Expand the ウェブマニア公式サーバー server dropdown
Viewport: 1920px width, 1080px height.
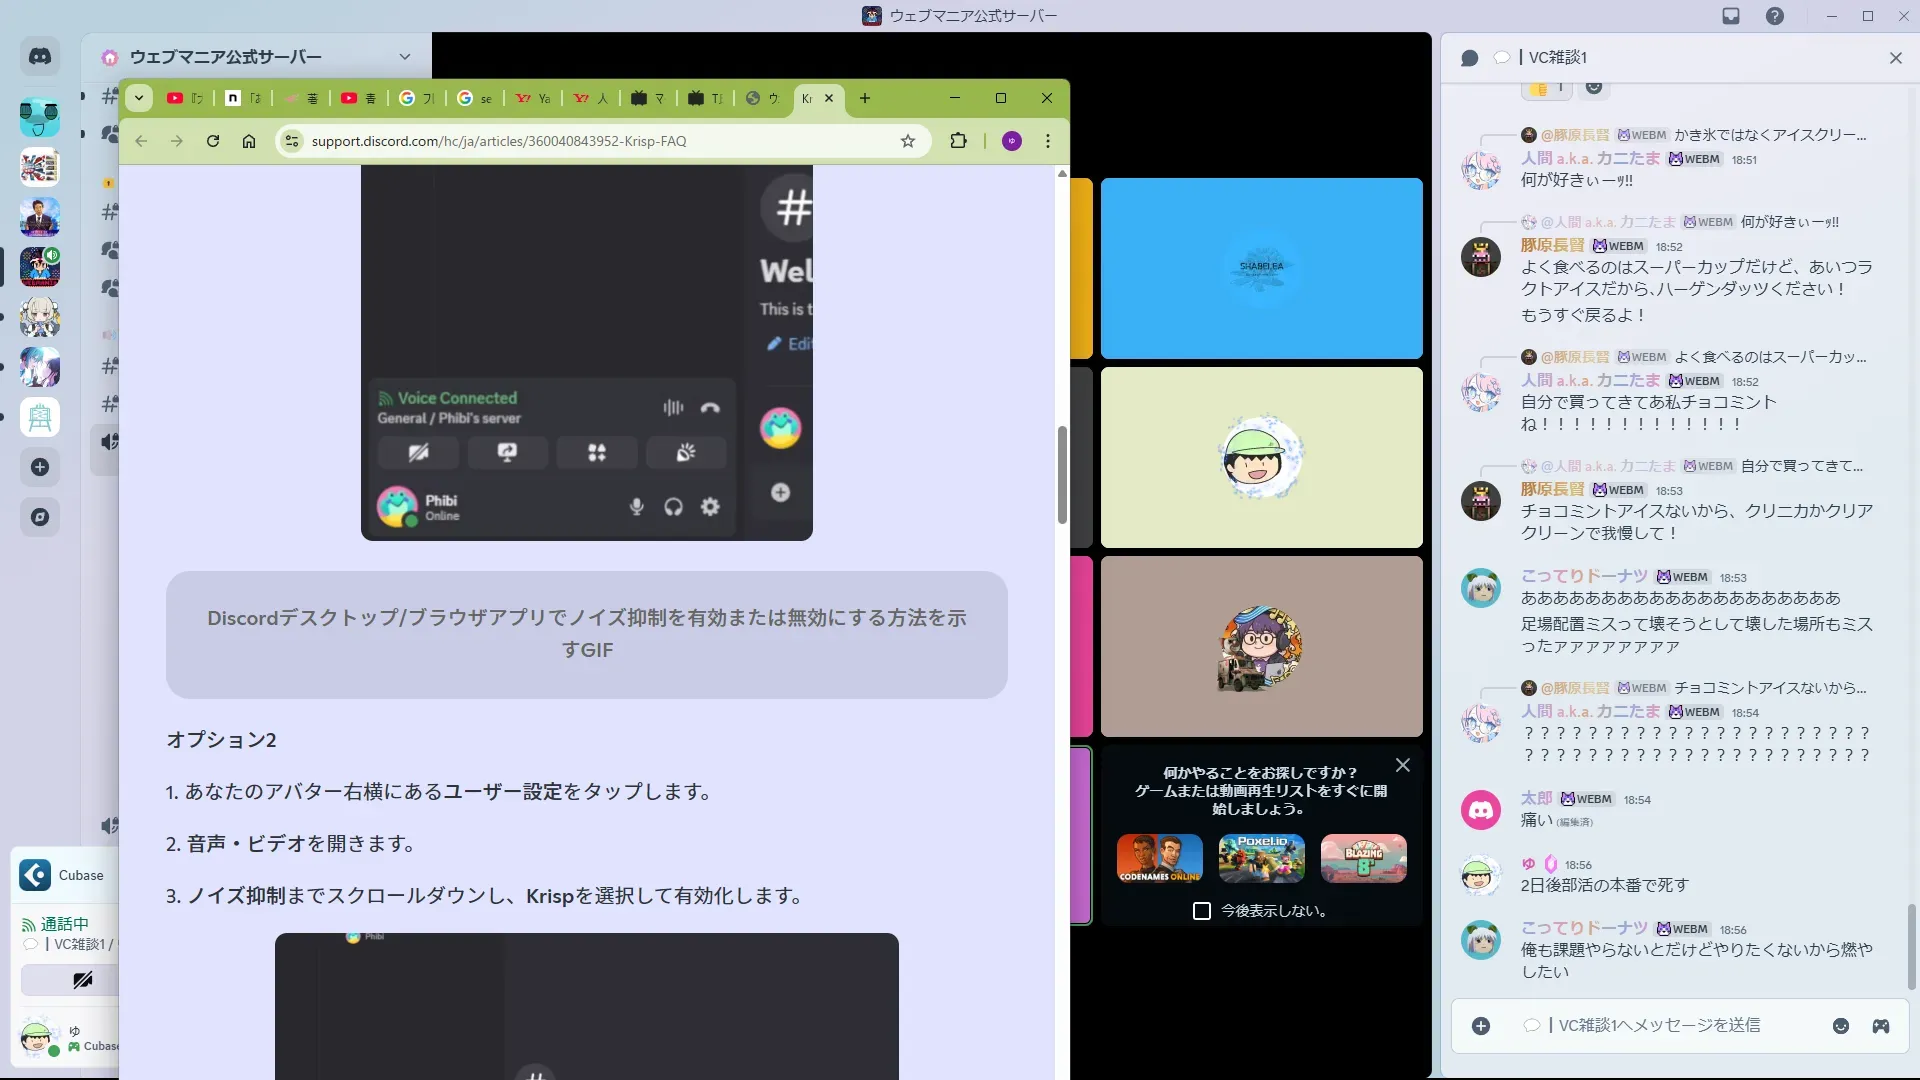[404, 57]
